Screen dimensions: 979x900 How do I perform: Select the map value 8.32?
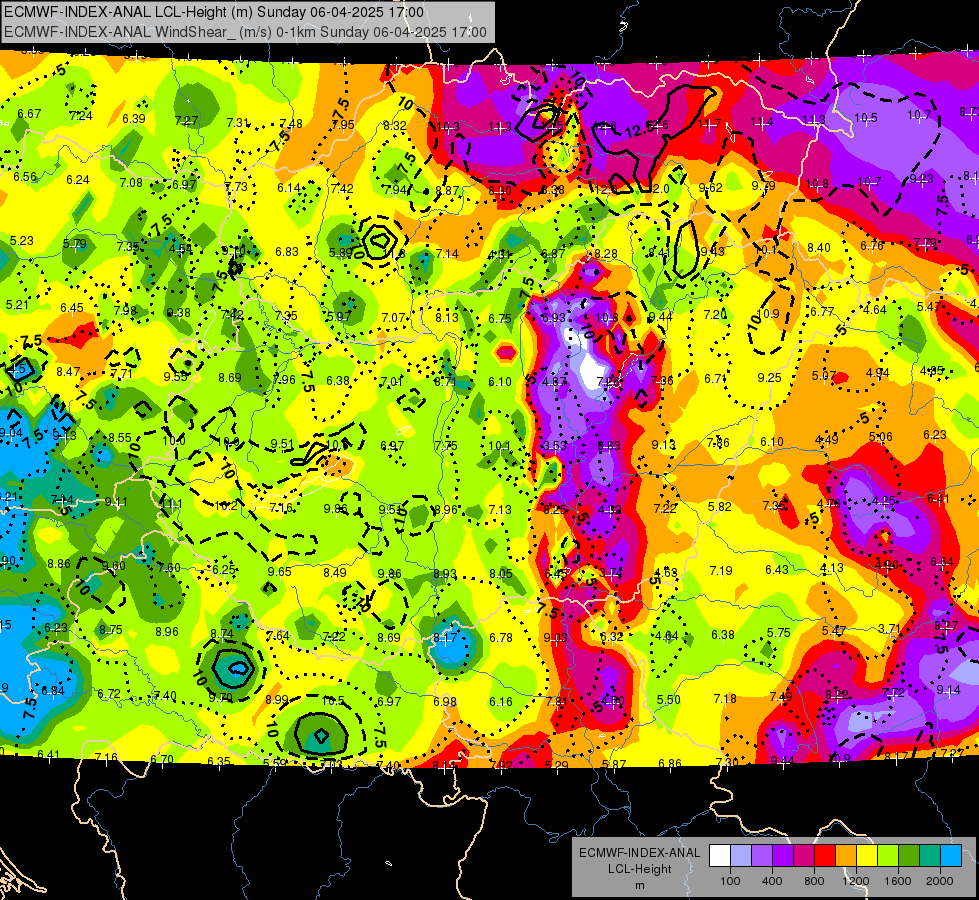click(x=395, y=126)
